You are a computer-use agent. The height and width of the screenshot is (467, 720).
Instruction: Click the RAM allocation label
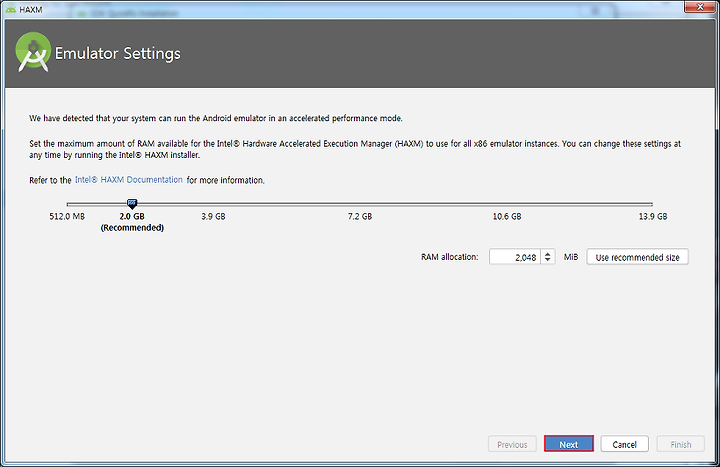pyautogui.click(x=450, y=257)
